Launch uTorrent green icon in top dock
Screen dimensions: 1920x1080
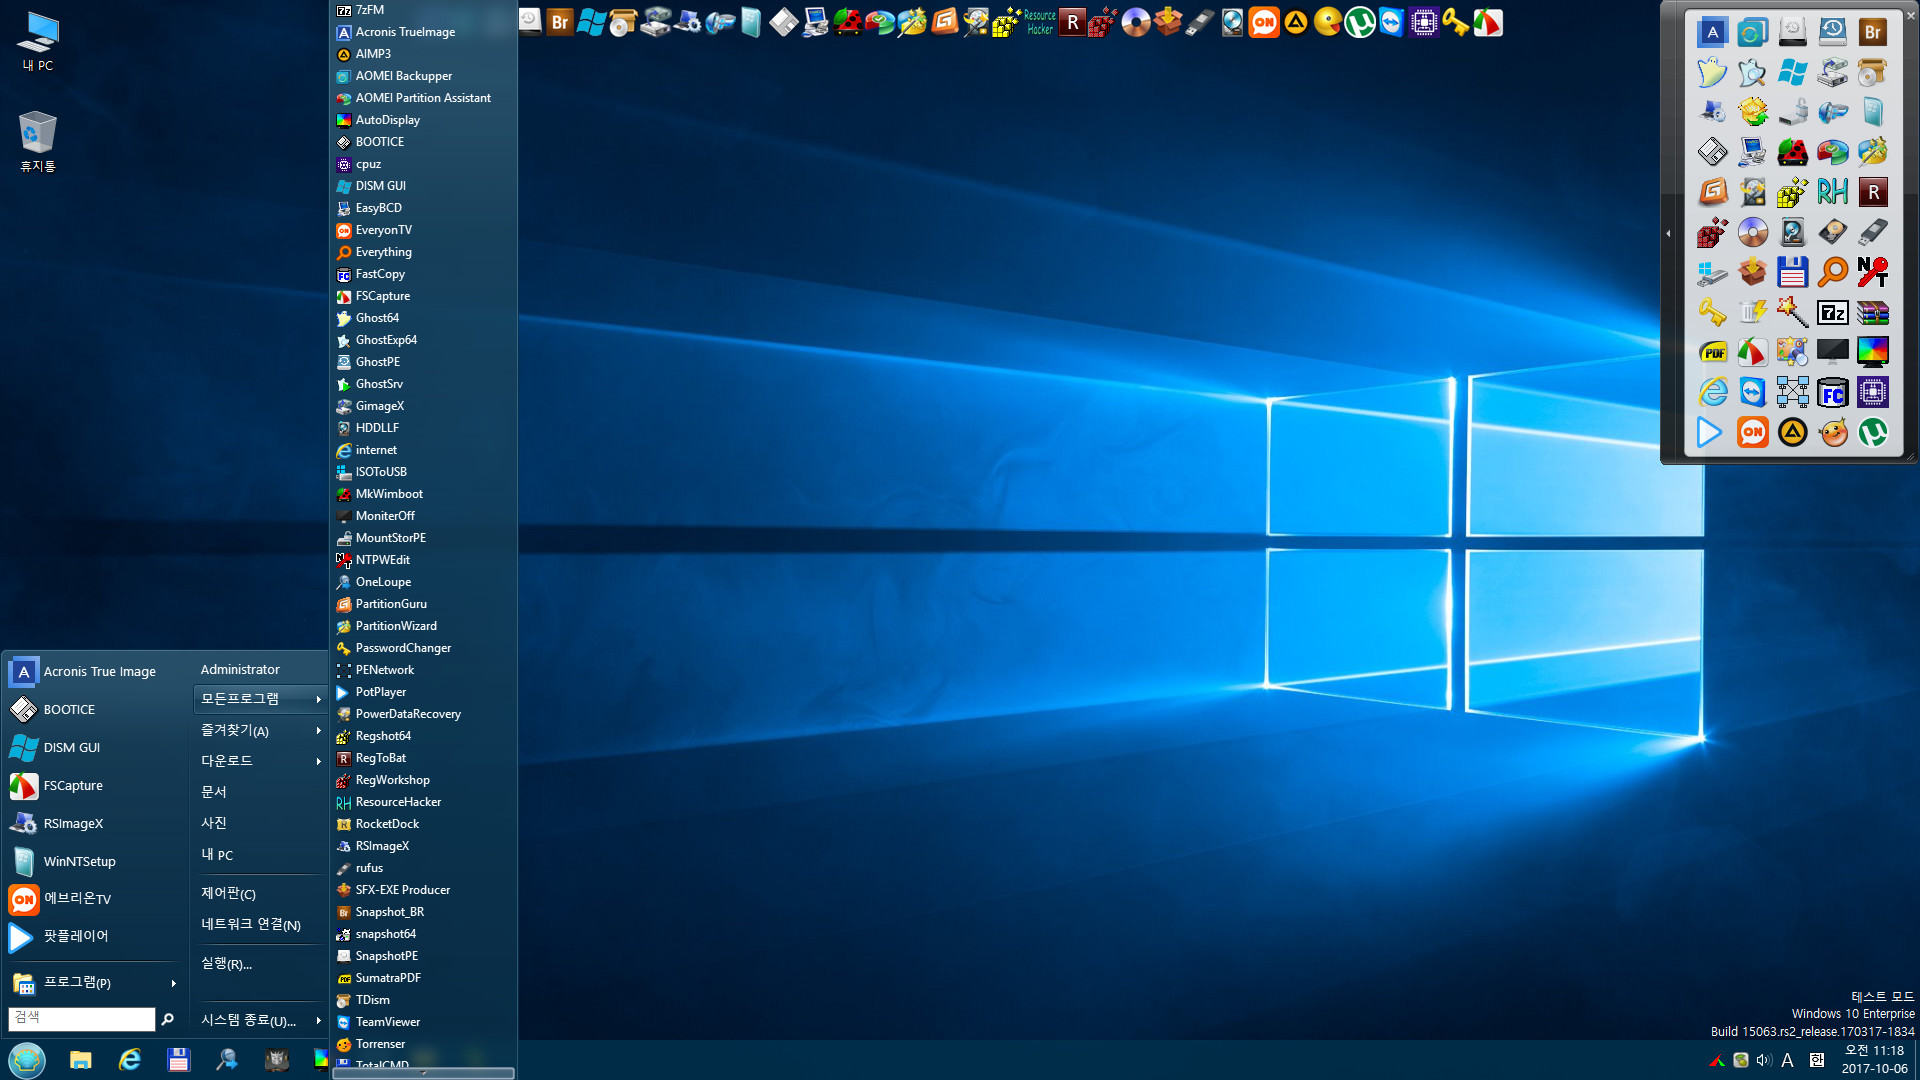tap(1360, 22)
